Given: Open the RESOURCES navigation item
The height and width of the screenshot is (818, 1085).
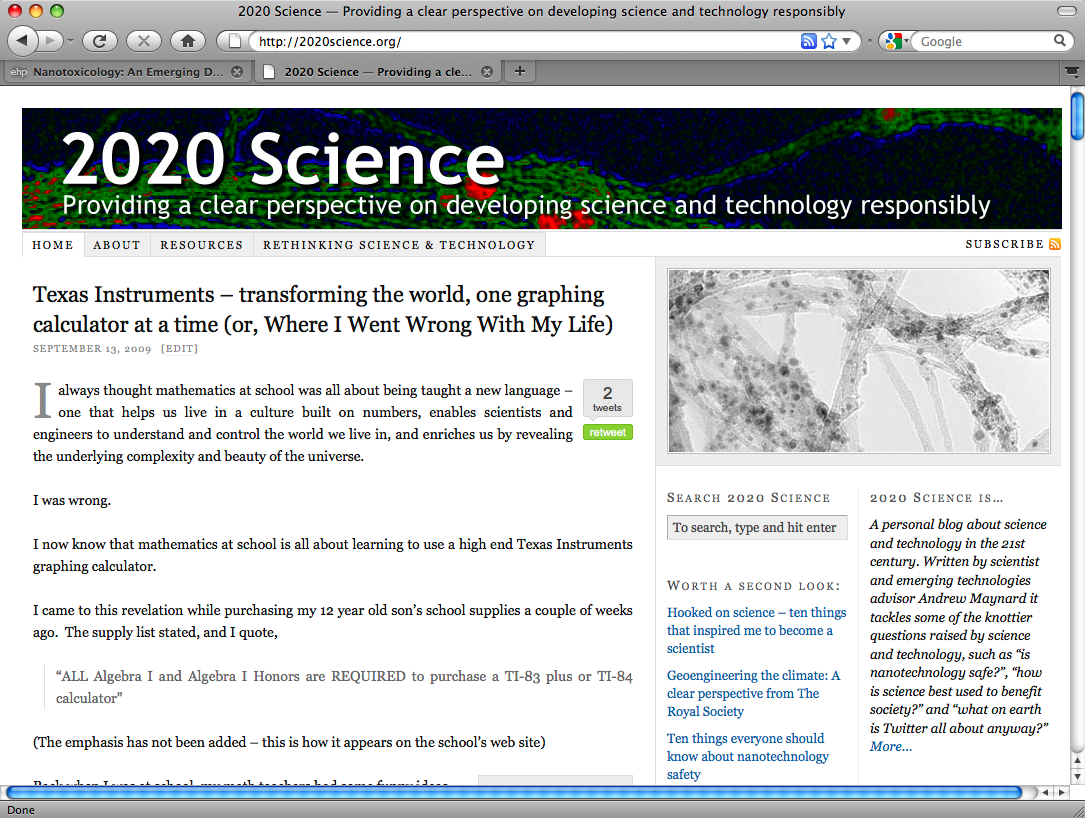Looking at the screenshot, I should click(x=201, y=245).
